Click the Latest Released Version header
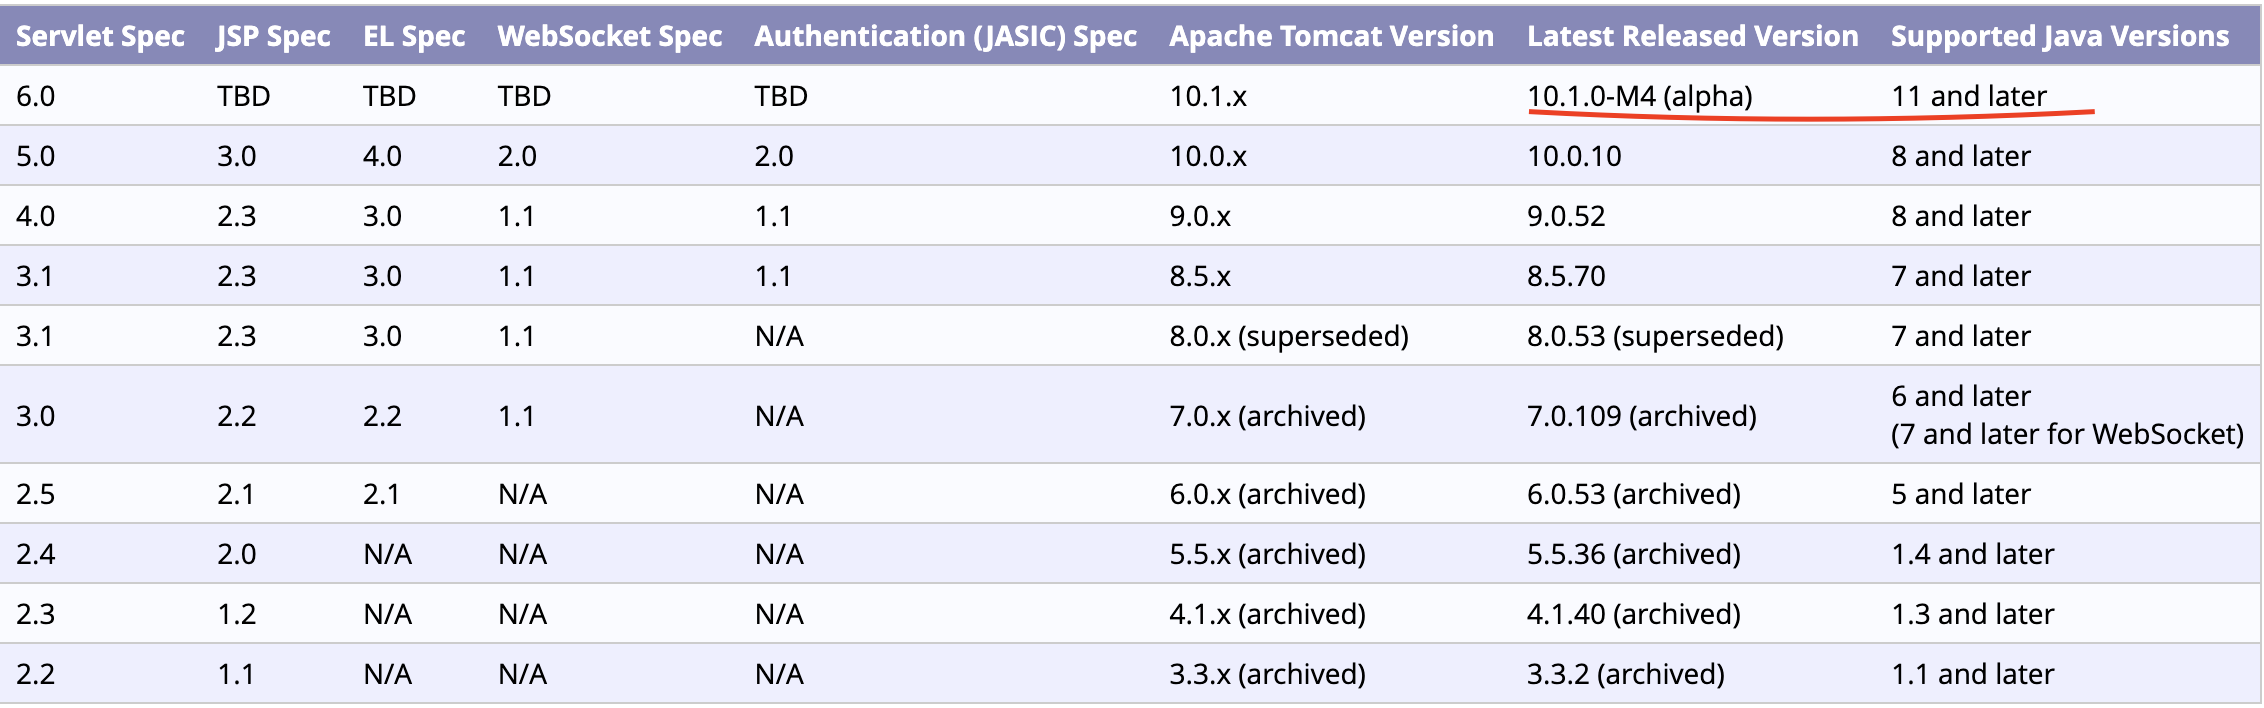The height and width of the screenshot is (708, 2264). tap(1692, 36)
